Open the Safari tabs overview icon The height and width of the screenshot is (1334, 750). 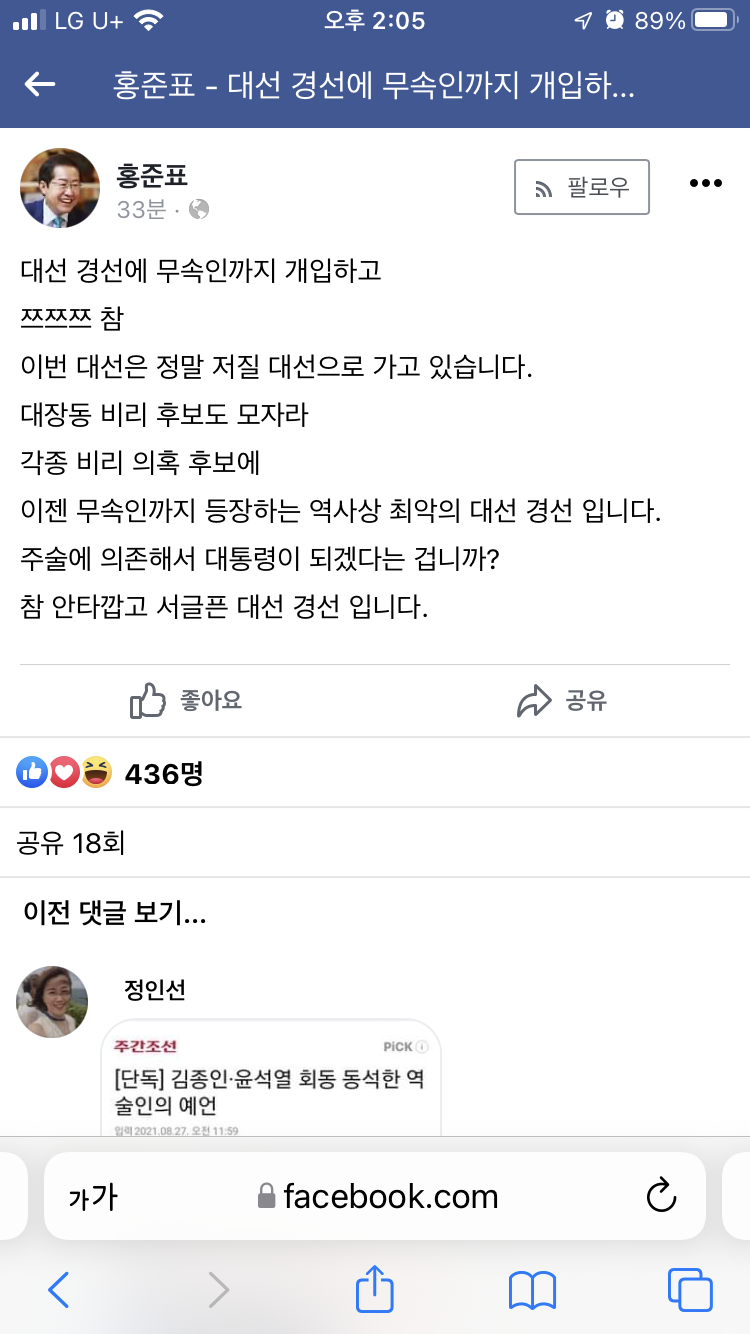(x=689, y=1290)
